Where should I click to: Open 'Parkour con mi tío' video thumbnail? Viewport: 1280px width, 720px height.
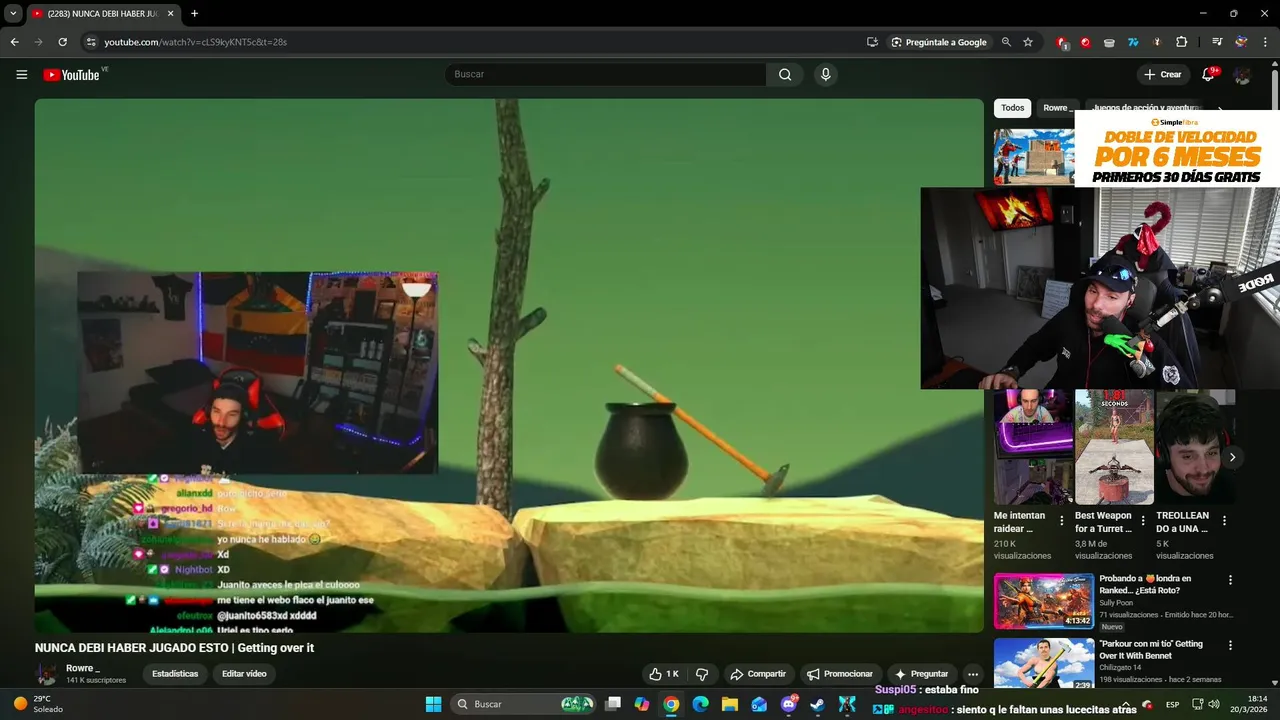(1043, 664)
